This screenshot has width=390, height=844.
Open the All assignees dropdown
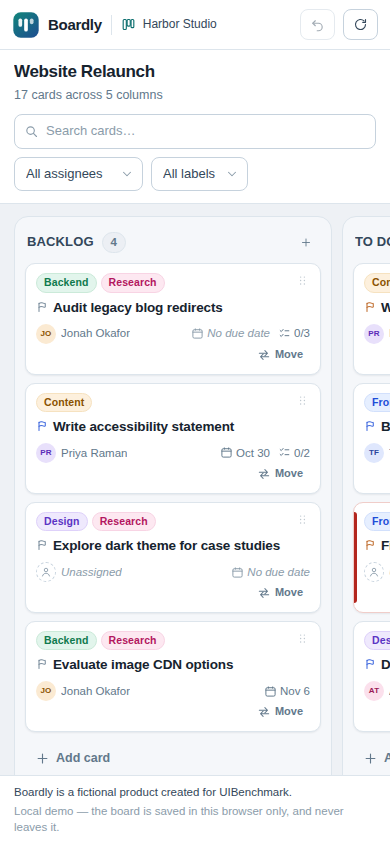pyautogui.click(x=79, y=174)
